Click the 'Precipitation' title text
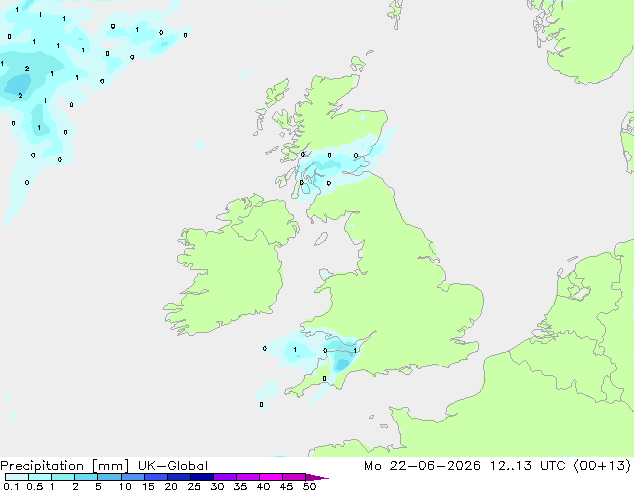The image size is (634, 490). (42, 466)
